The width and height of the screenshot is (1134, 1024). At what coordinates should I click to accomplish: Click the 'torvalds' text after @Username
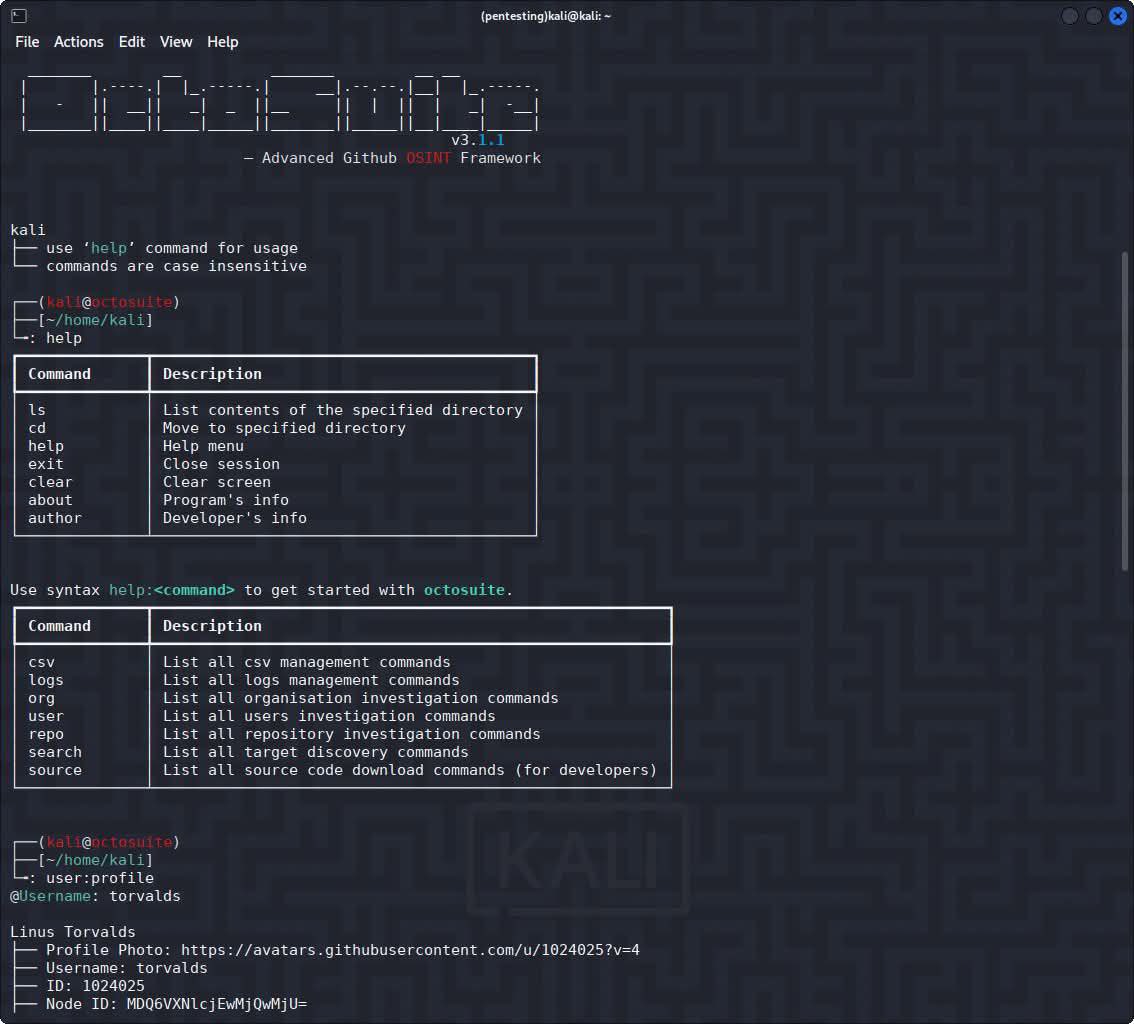click(x=145, y=896)
